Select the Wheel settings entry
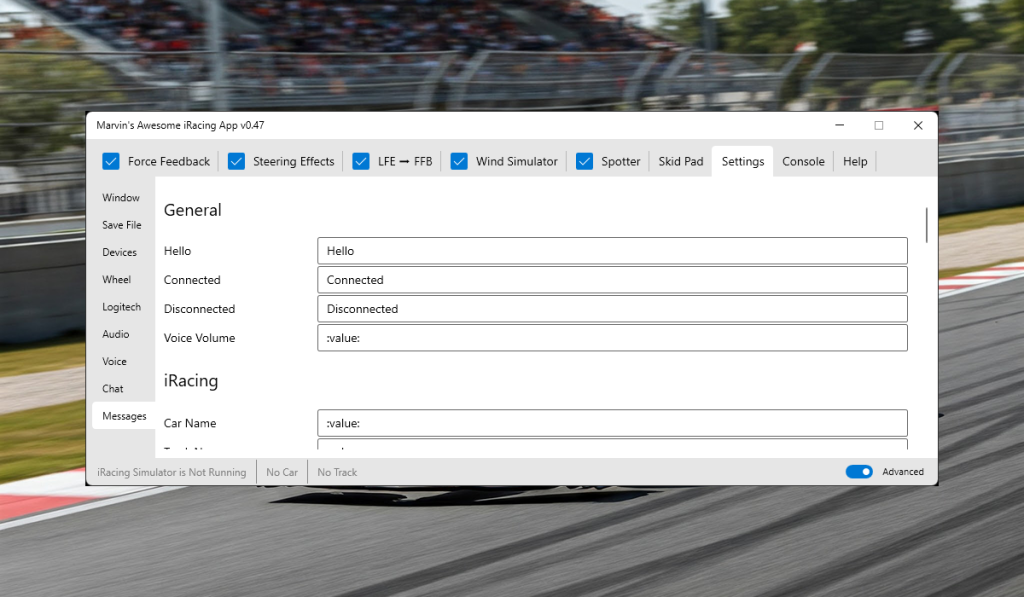Viewport: 1024px width, 597px height. [x=121, y=279]
